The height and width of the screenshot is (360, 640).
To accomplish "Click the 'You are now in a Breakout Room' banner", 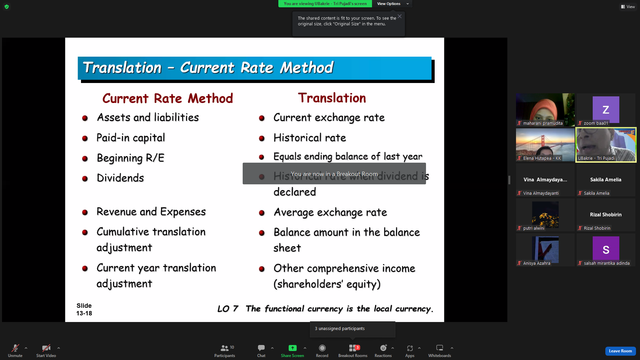I will (334, 174).
